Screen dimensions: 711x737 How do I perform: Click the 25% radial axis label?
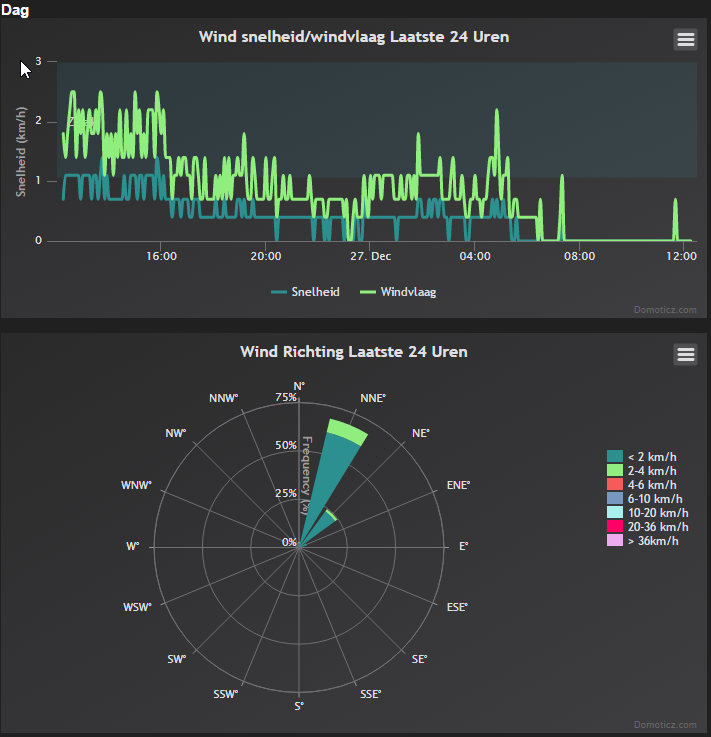click(x=286, y=493)
